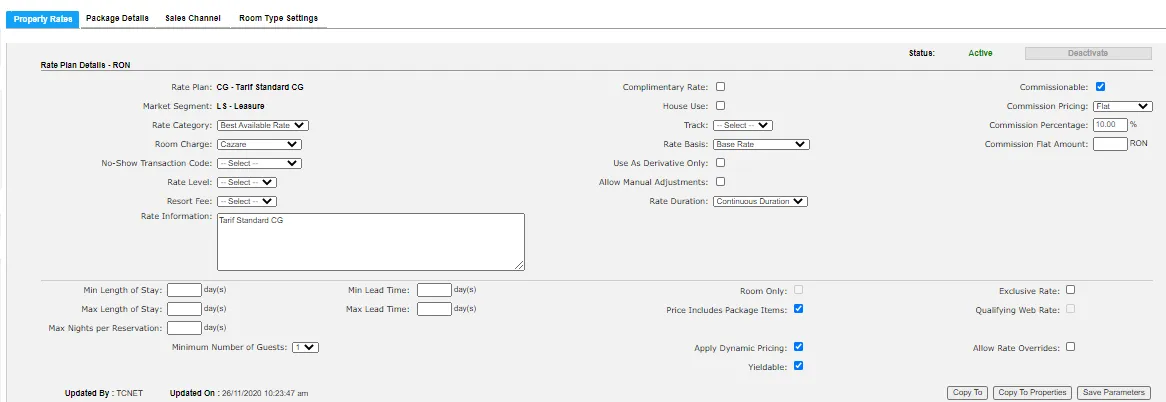The width and height of the screenshot is (1166, 402).
Task: Disable Apply Dynamic Pricing checkbox
Action: (x=798, y=346)
